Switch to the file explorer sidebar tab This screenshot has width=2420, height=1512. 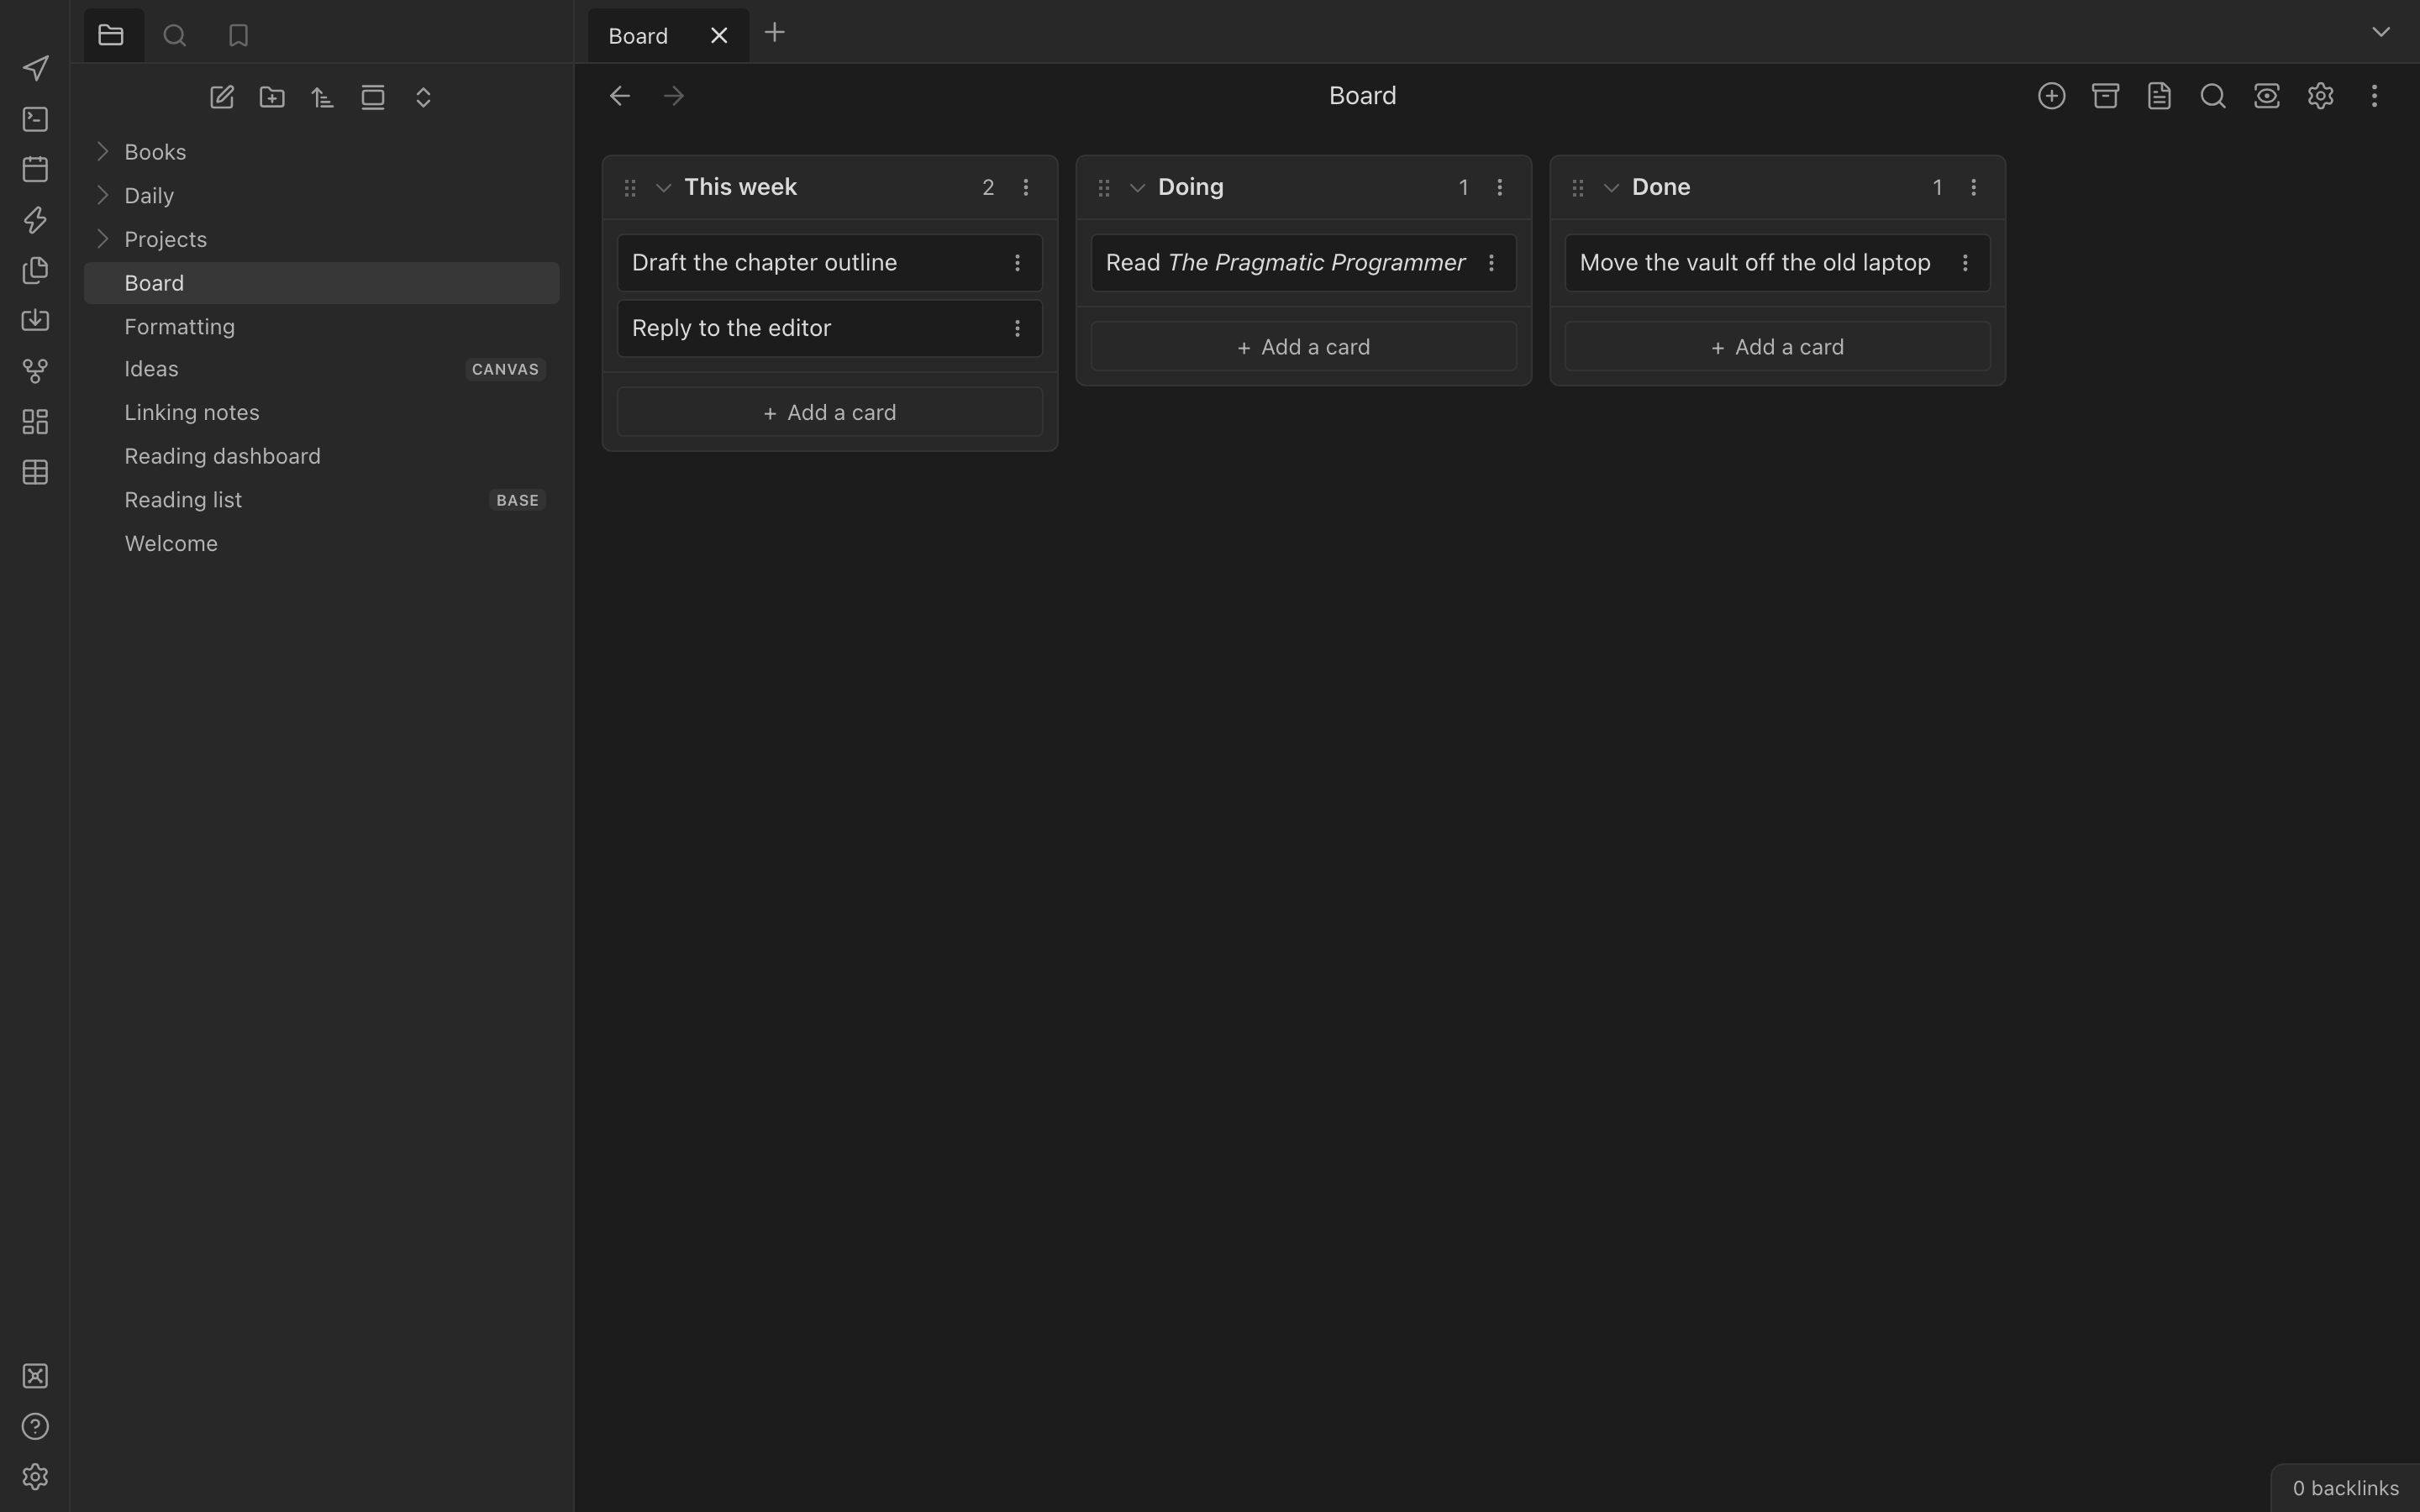[112, 36]
